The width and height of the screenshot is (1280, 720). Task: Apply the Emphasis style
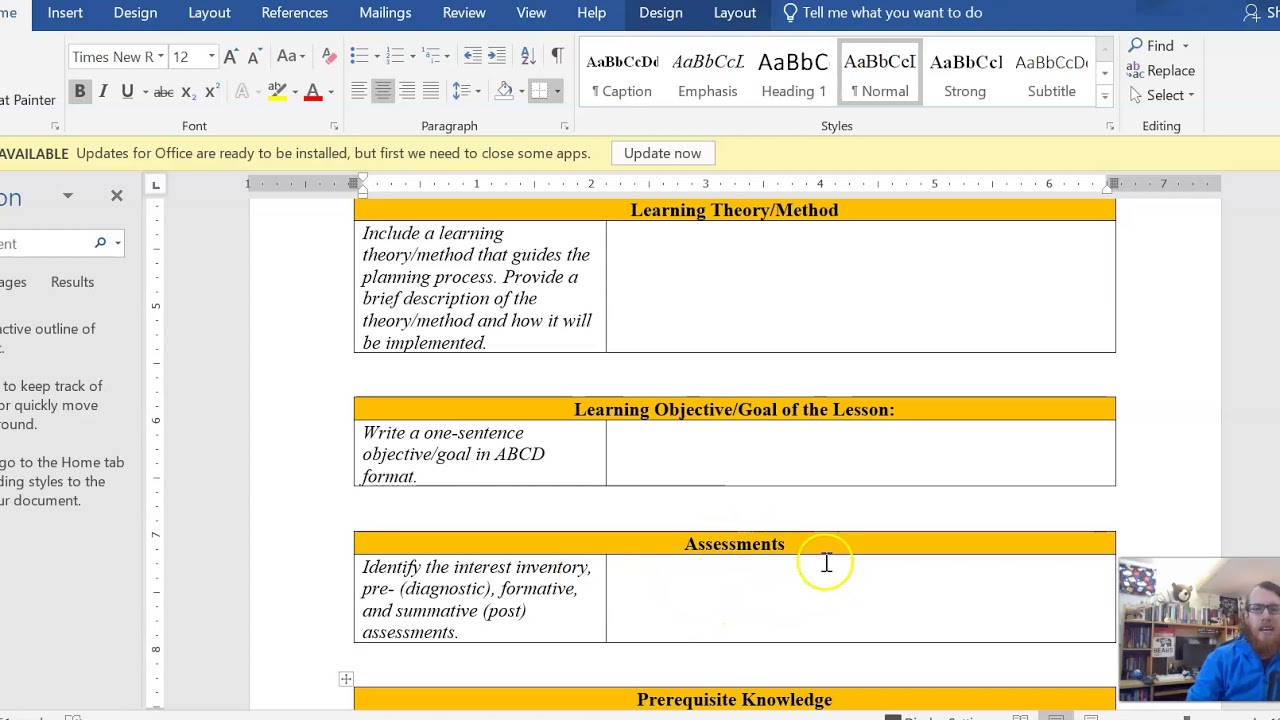pyautogui.click(x=707, y=73)
